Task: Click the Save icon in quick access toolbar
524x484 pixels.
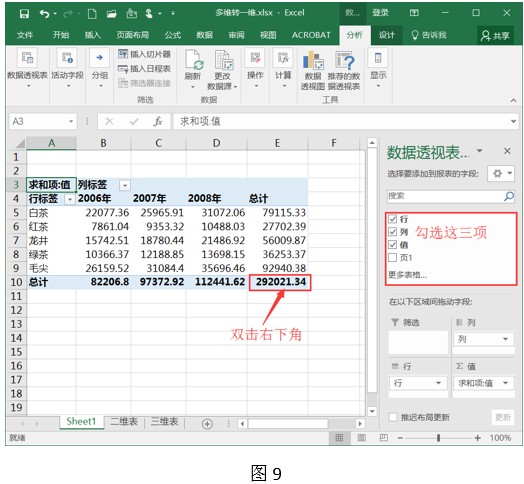Action: (x=24, y=14)
